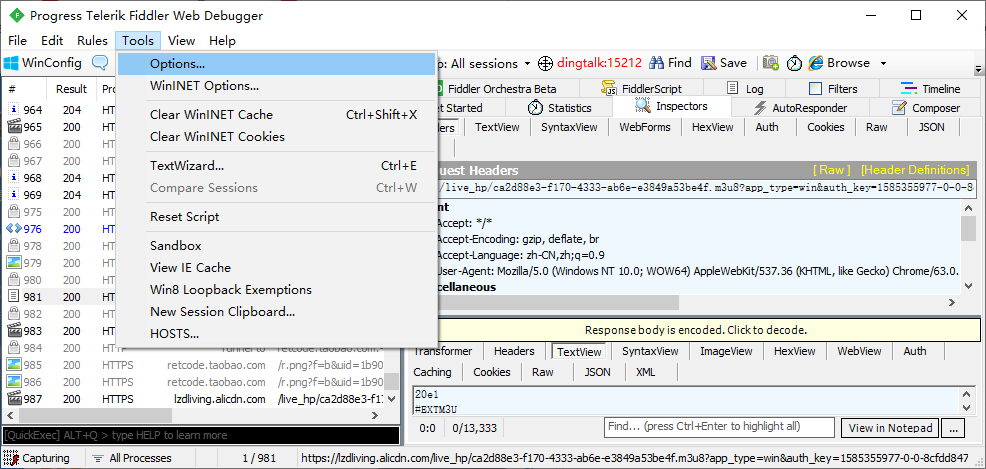
Task: Choose Sandbox menu item
Action: (x=277, y=246)
